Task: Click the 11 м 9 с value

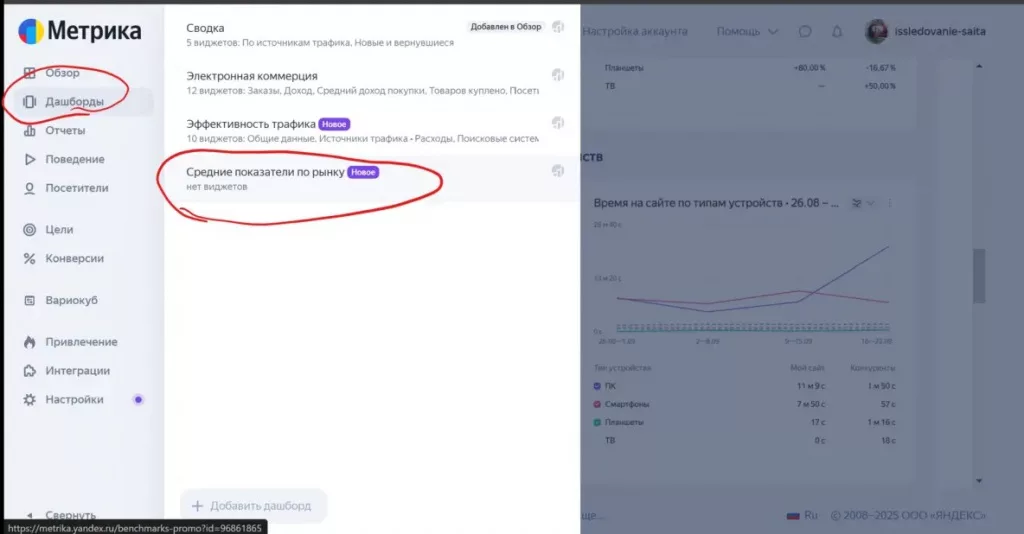Action: point(811,386)
